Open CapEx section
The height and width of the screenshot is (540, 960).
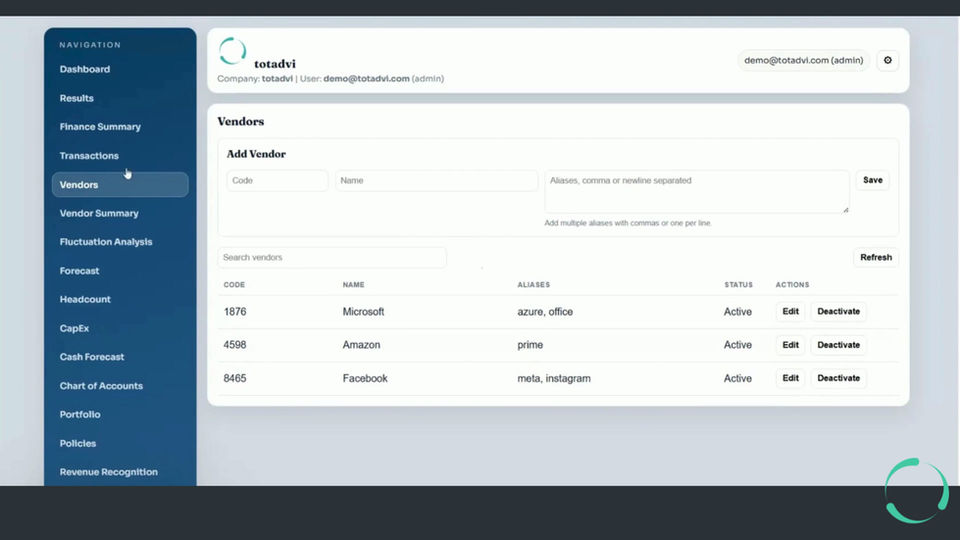74,328
